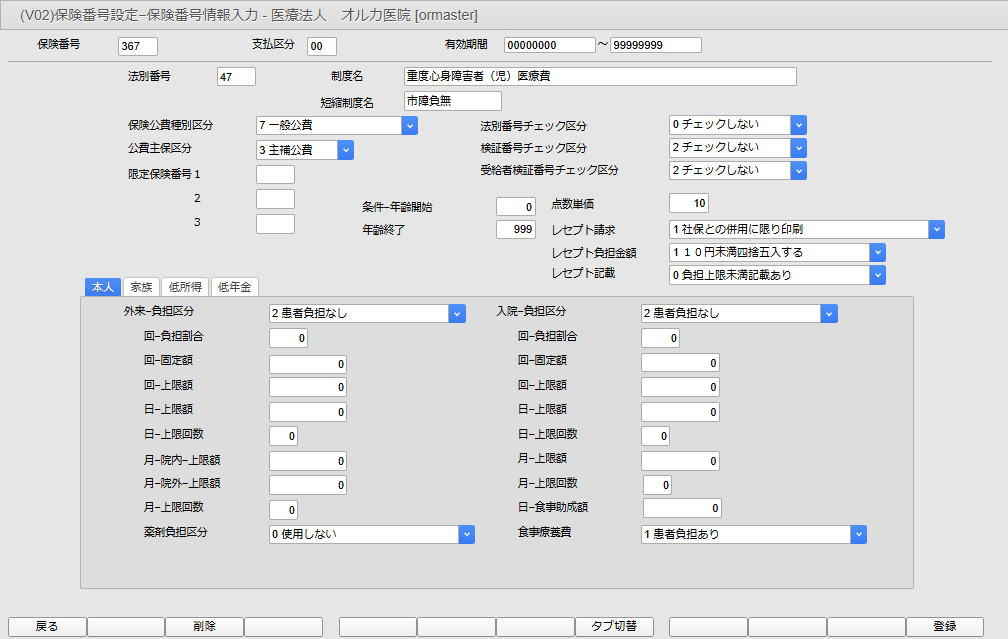Focus the inpatient 日-上限額 field
1008x639 pixels.
[x=680, y=412]
